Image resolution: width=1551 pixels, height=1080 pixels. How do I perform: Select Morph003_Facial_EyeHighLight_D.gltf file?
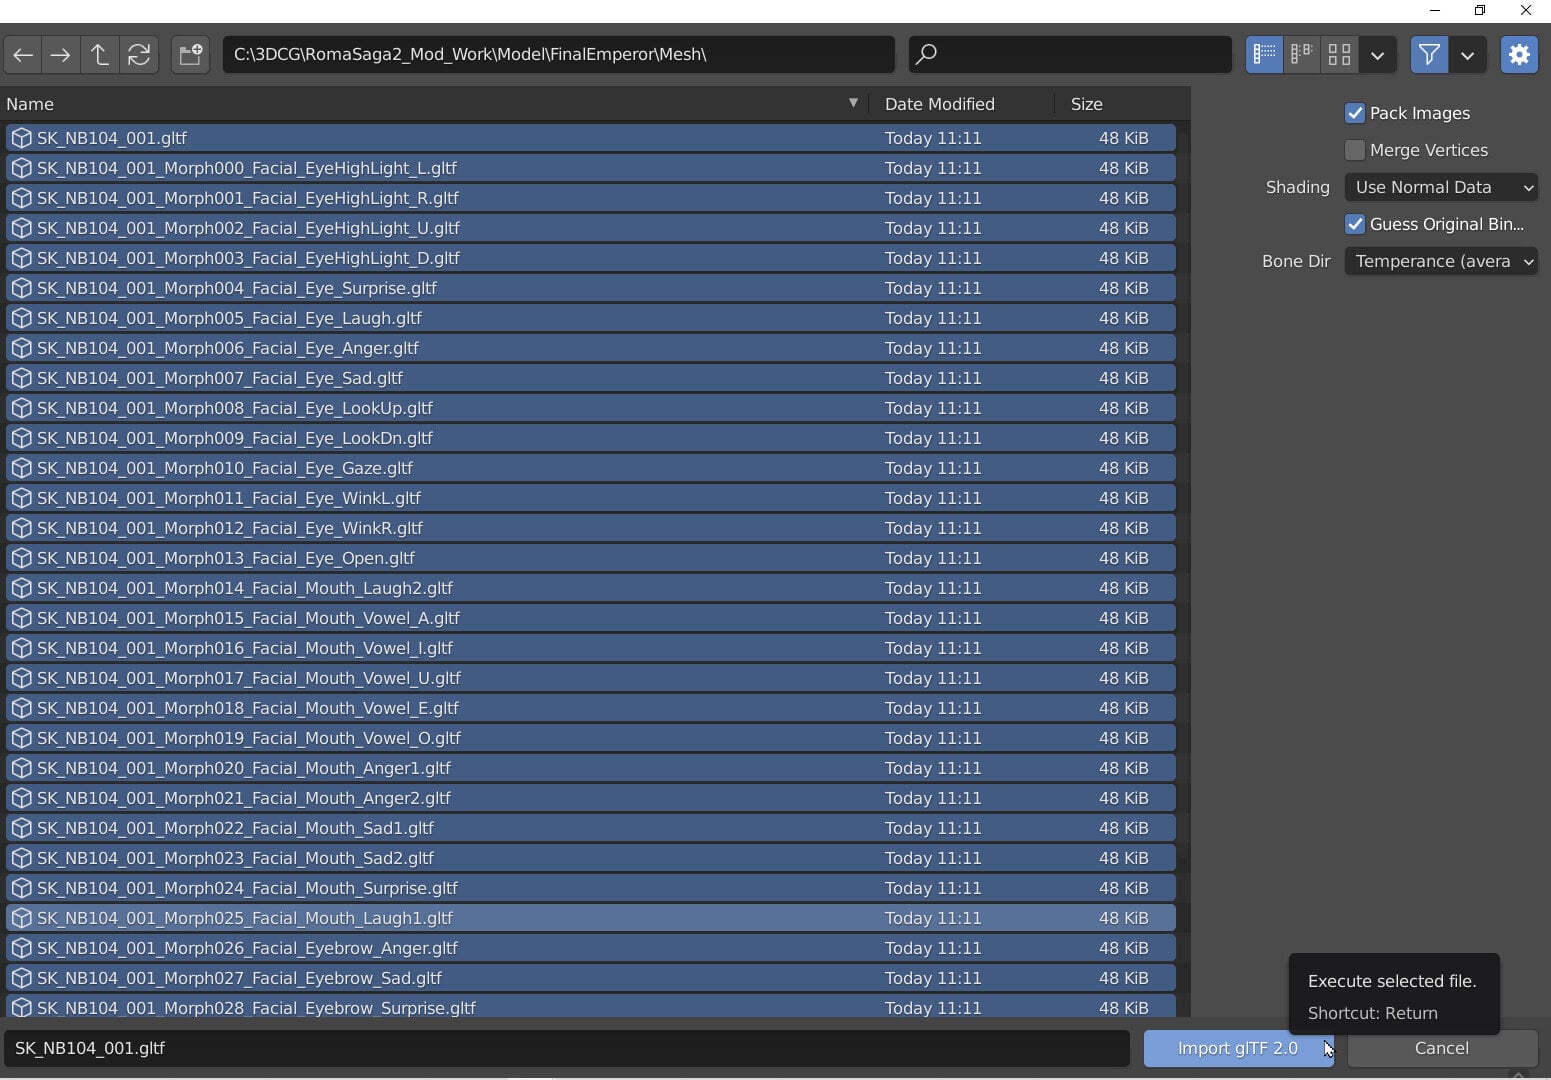590,258
